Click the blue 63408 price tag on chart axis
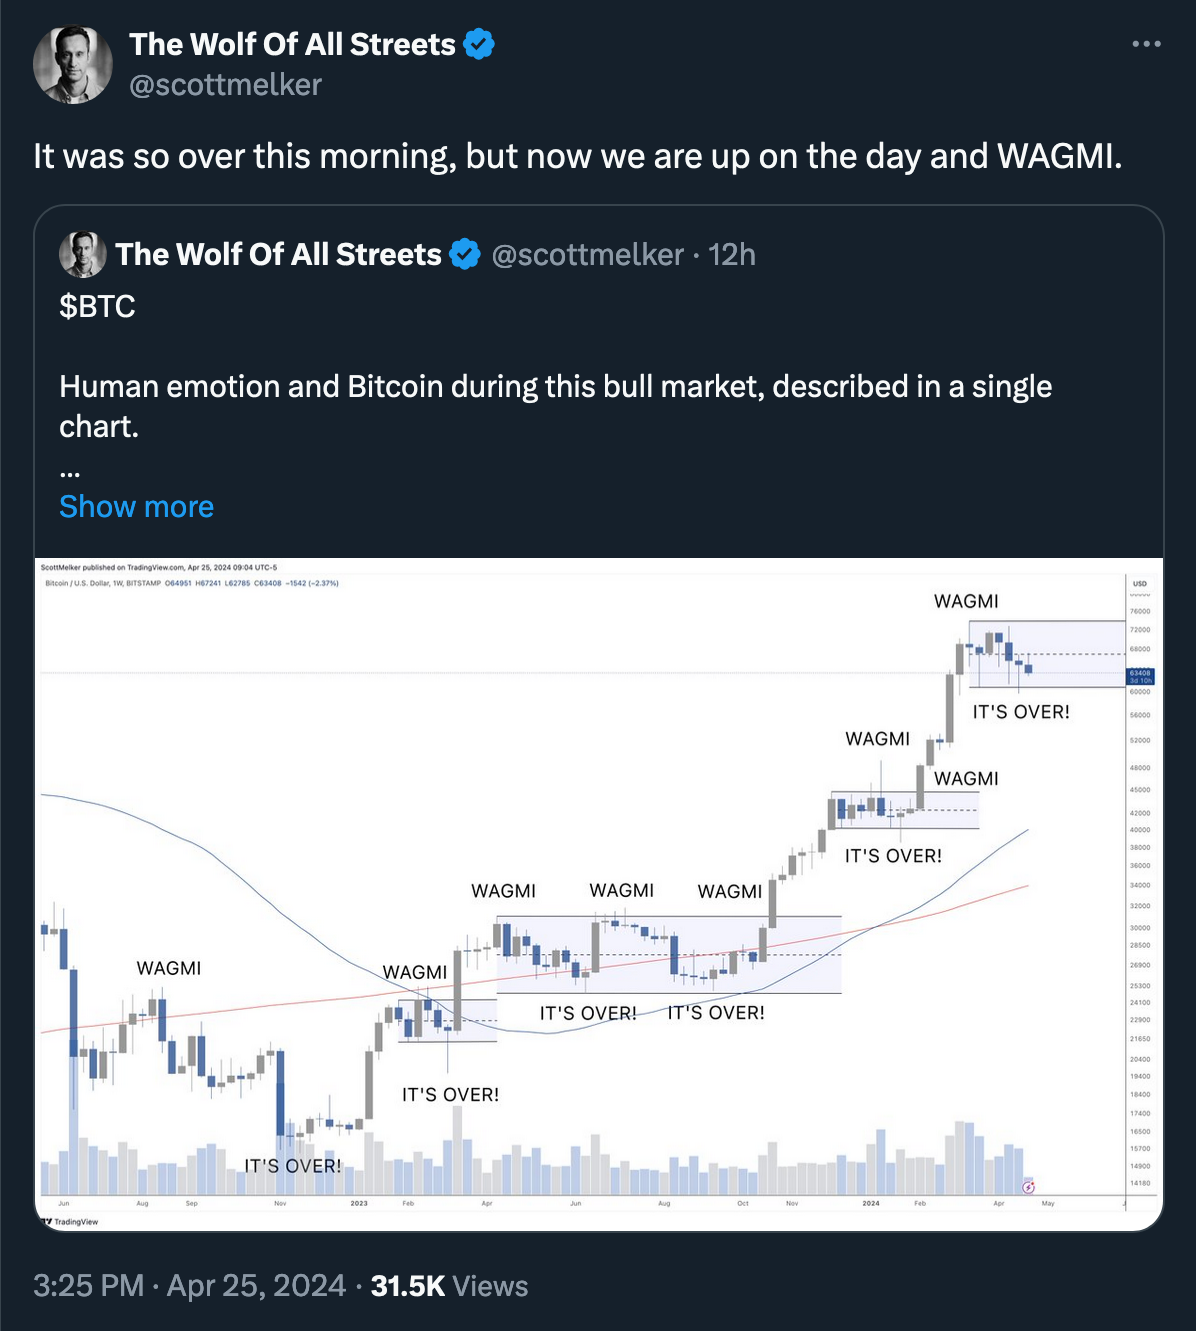 click(x=1140, y=677)
